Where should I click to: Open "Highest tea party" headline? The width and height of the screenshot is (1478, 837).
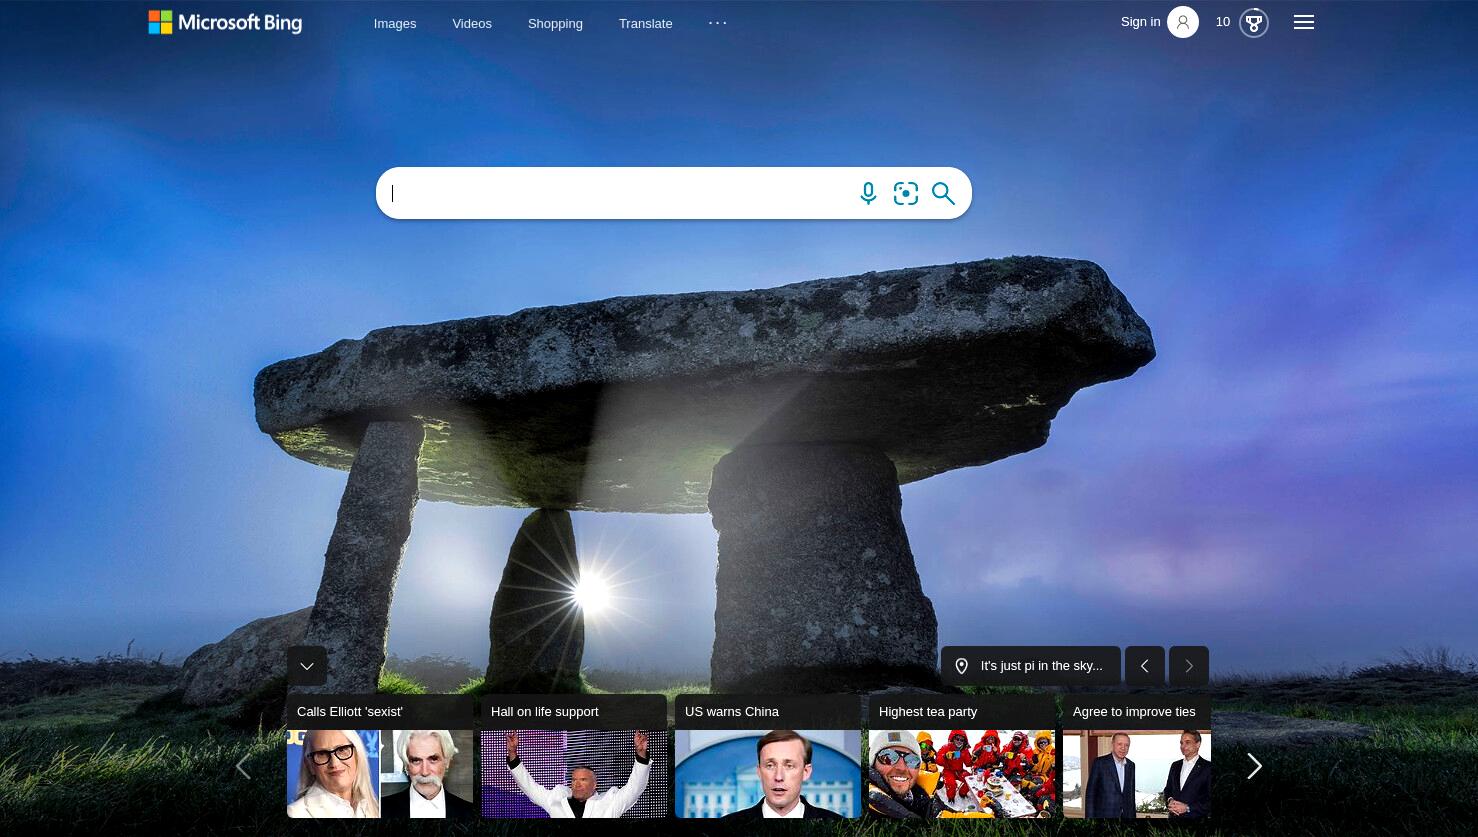(928, 712)
